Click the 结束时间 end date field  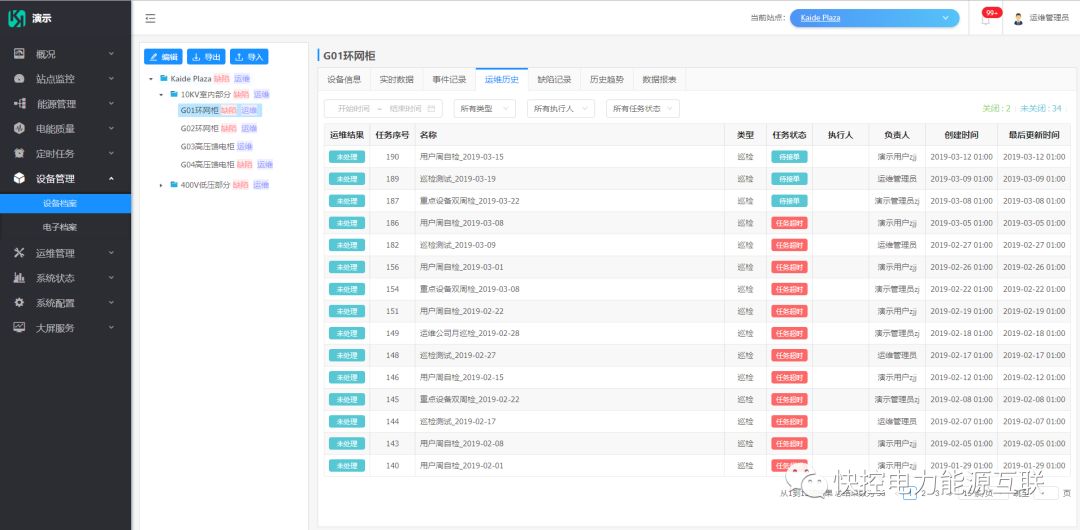click(405, 108)
